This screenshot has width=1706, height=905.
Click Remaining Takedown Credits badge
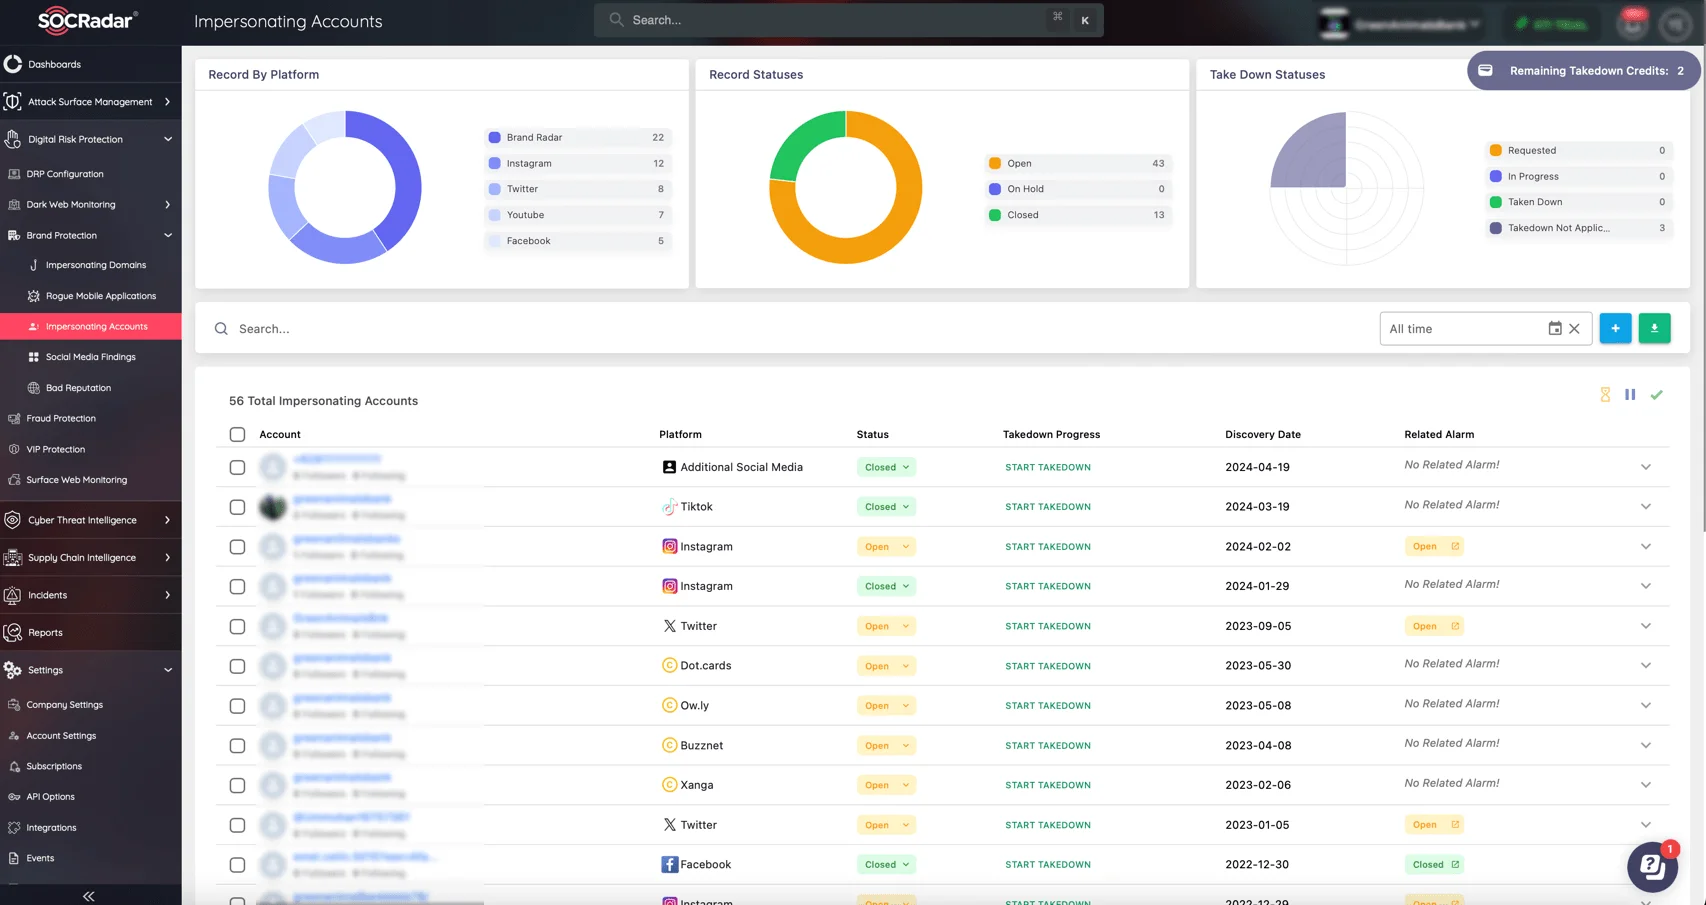[1584, 71]
